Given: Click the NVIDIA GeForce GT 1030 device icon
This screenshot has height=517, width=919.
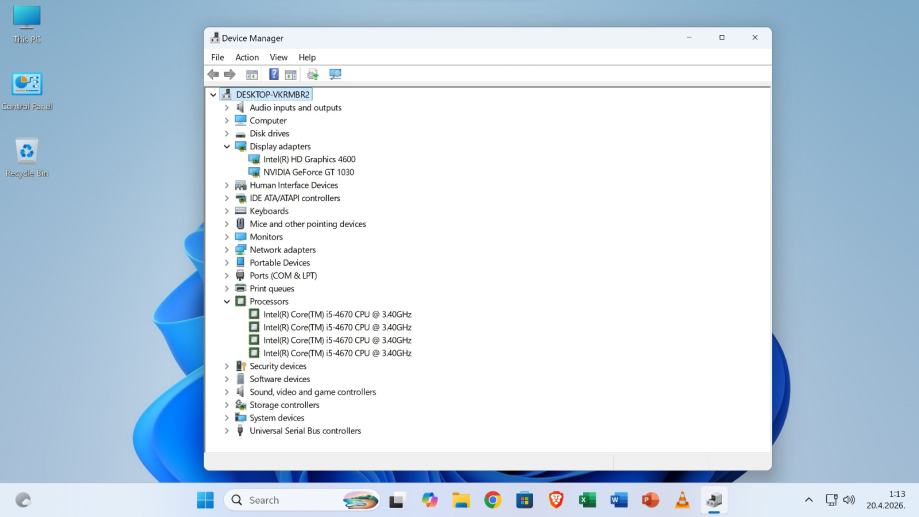Looking at the screenshot, I should click(254, 172).
